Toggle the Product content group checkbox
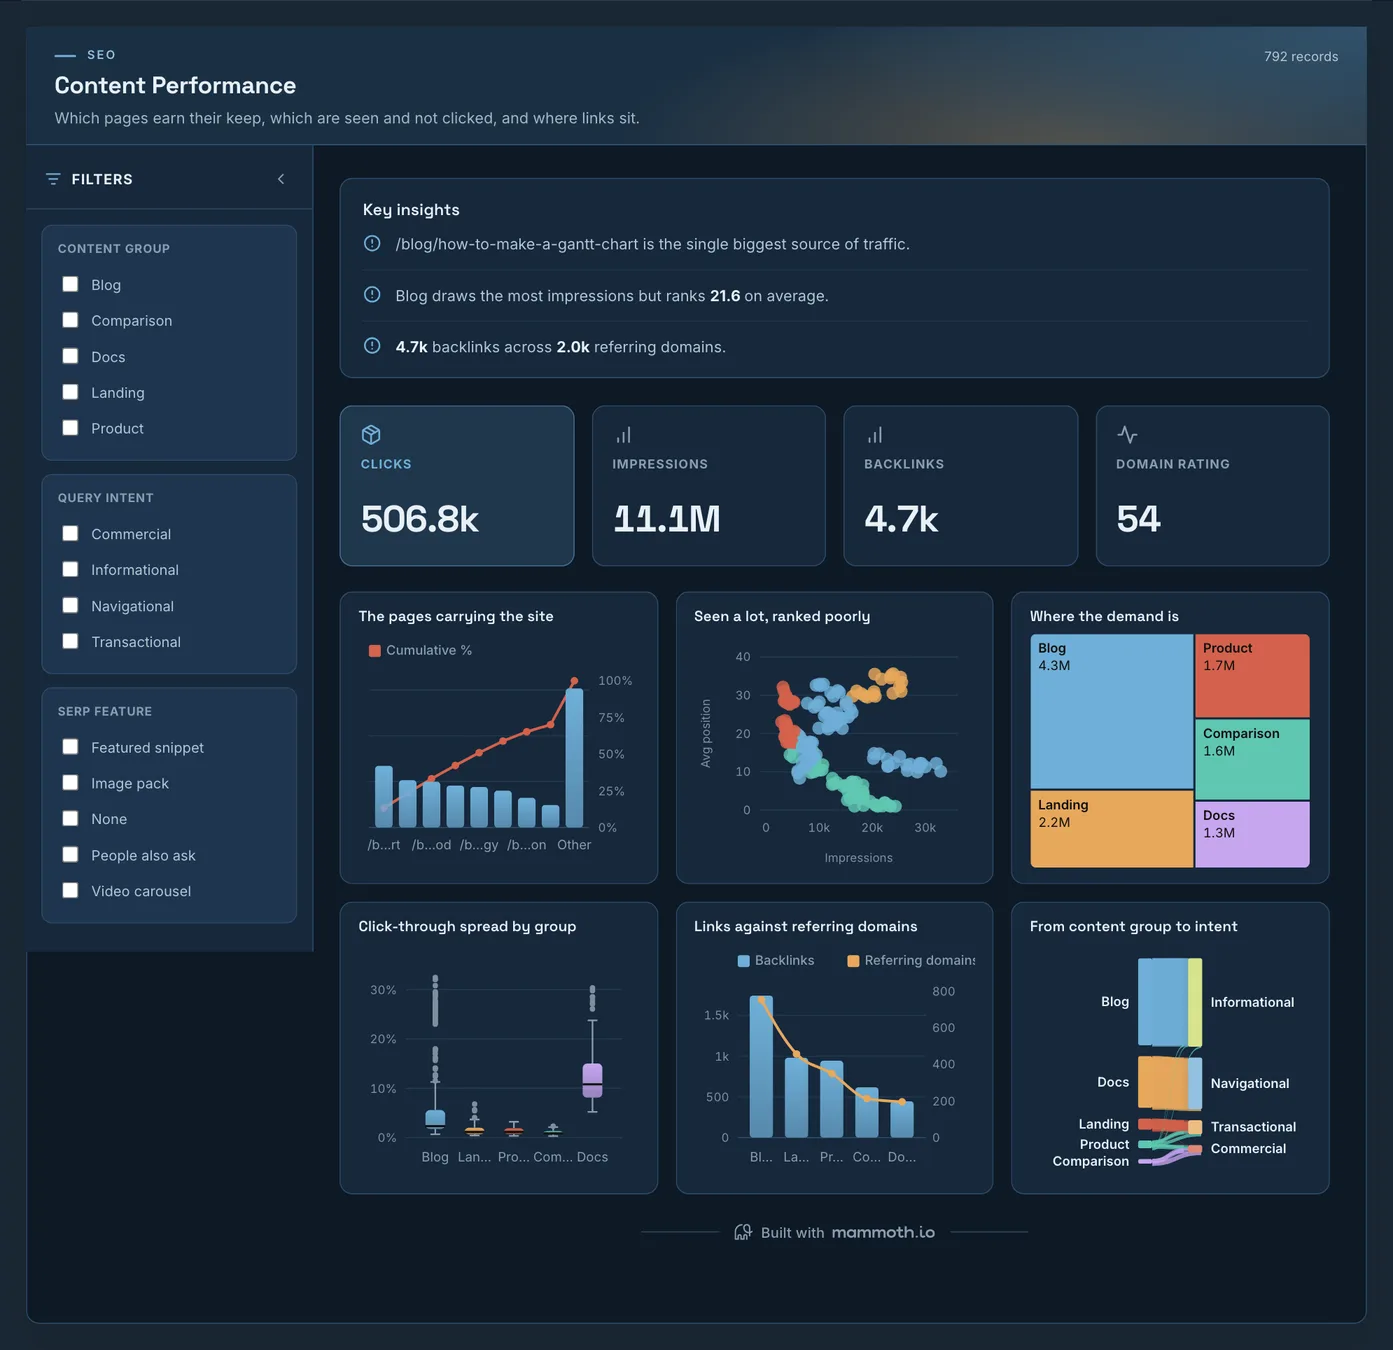The height and width of the screenshot is (1350, 1393). click(70, 428)
